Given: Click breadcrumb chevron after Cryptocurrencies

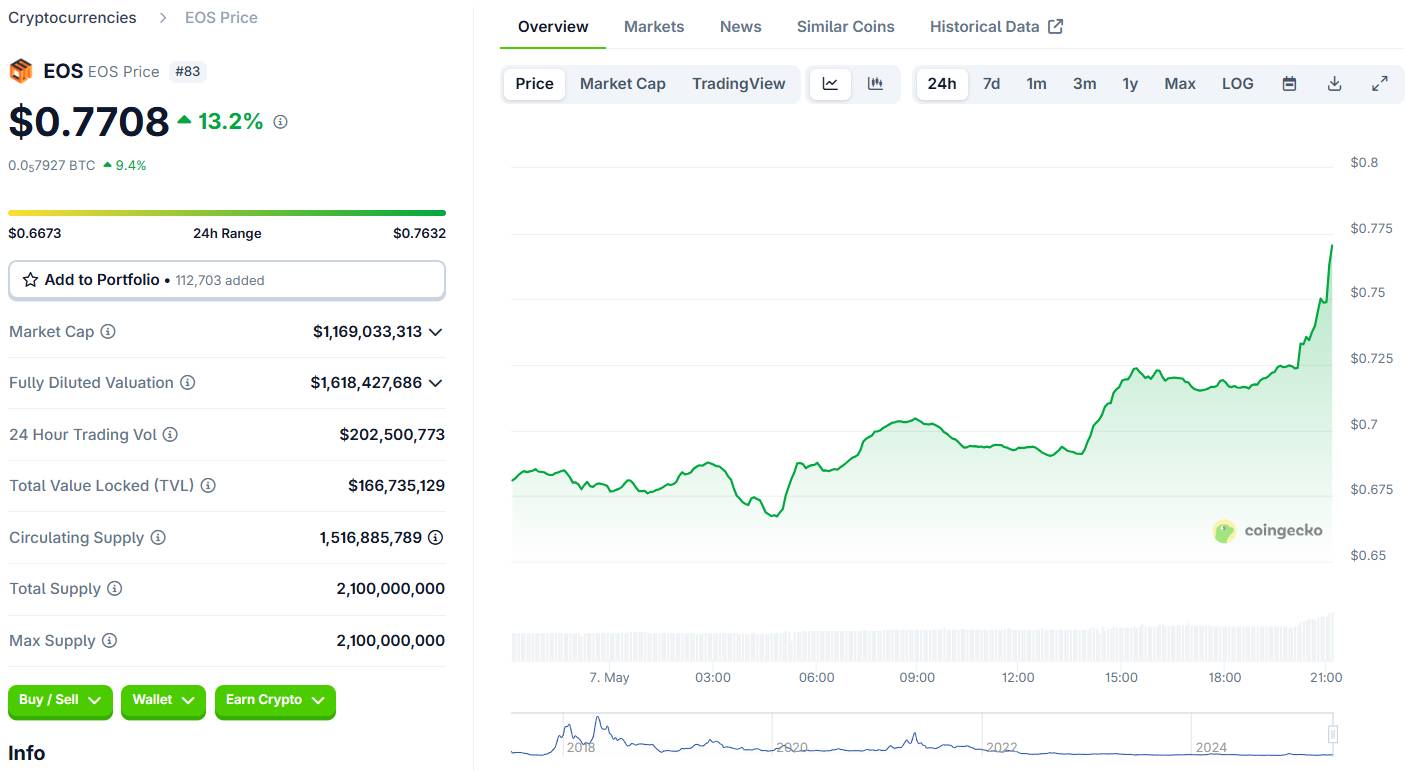Looking at the screenshot, I should pos(163,18).
